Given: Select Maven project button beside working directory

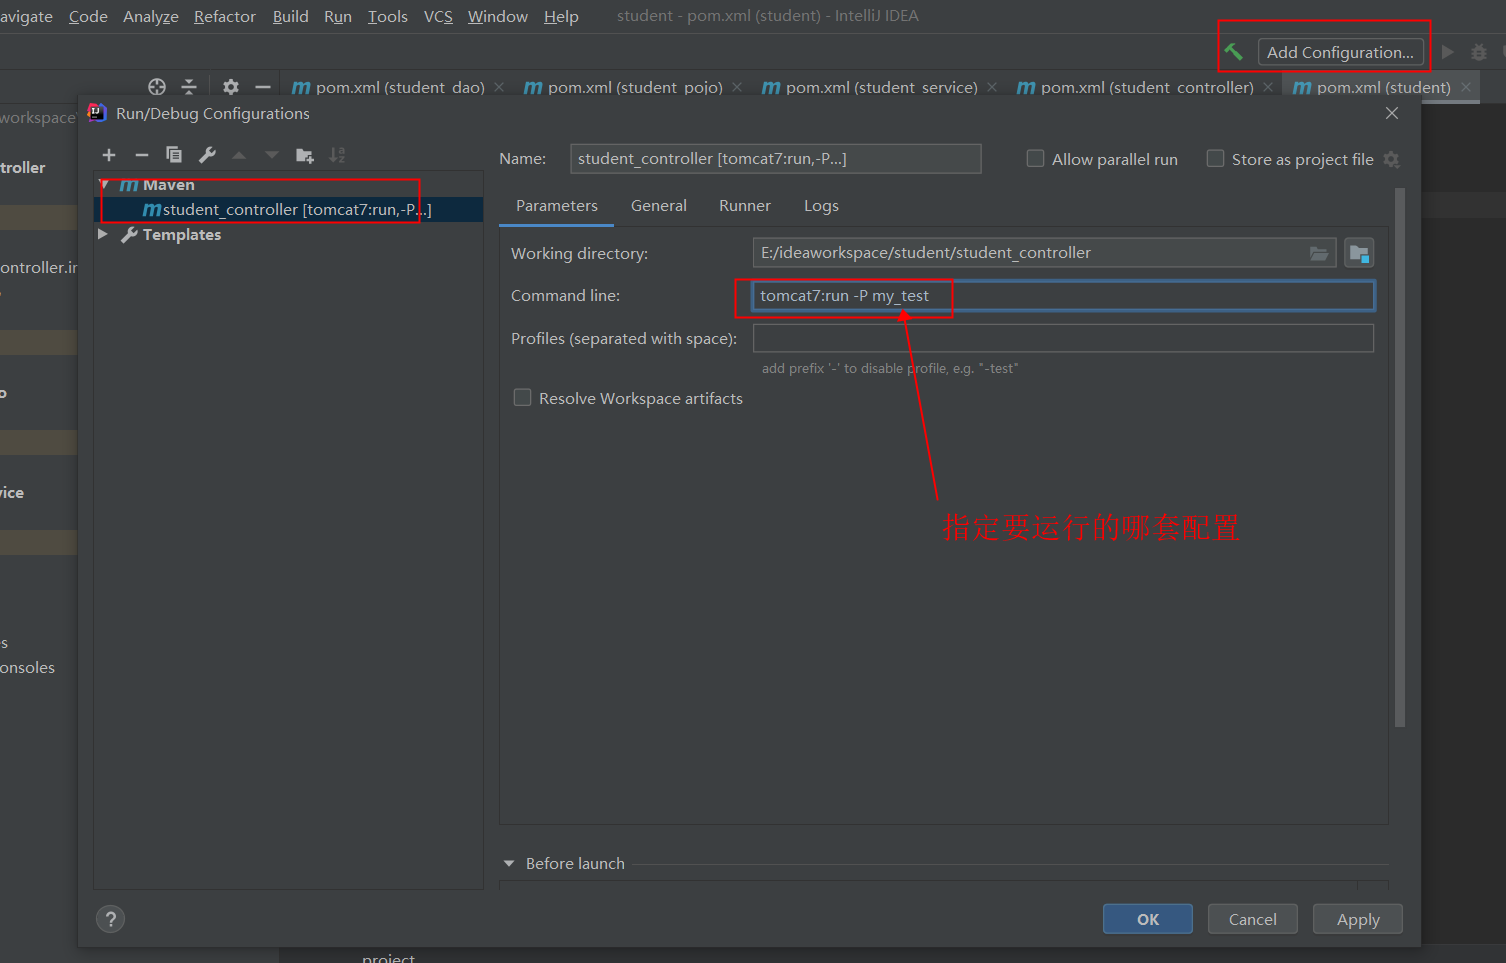Looking at the screenshot, I should [x=1359, y=253].
